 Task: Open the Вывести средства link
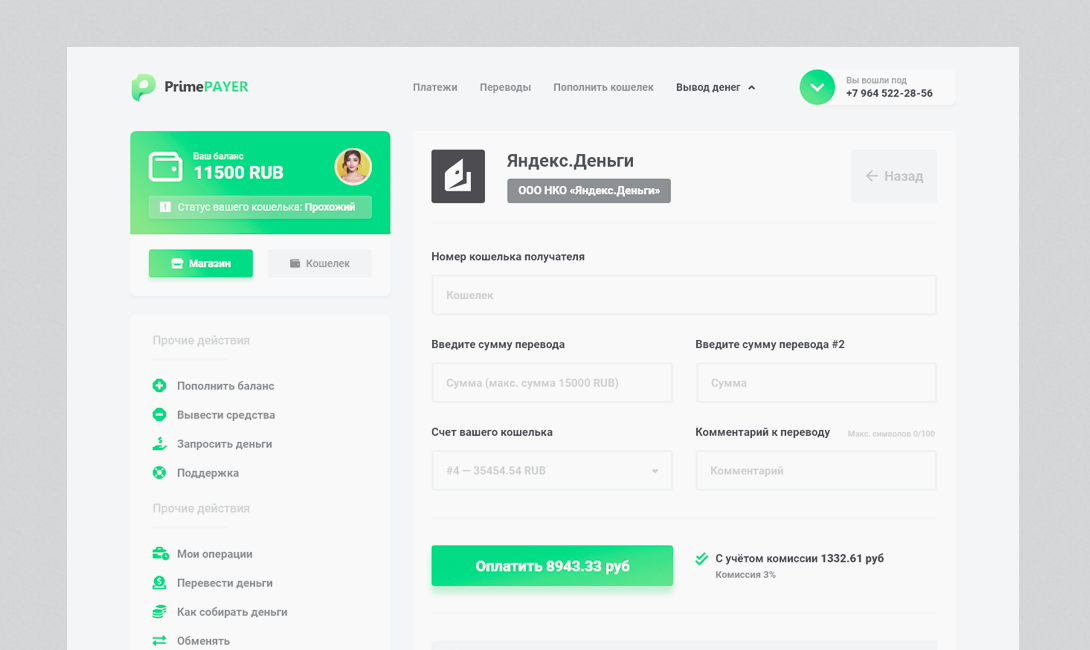(x=226, y=415)
